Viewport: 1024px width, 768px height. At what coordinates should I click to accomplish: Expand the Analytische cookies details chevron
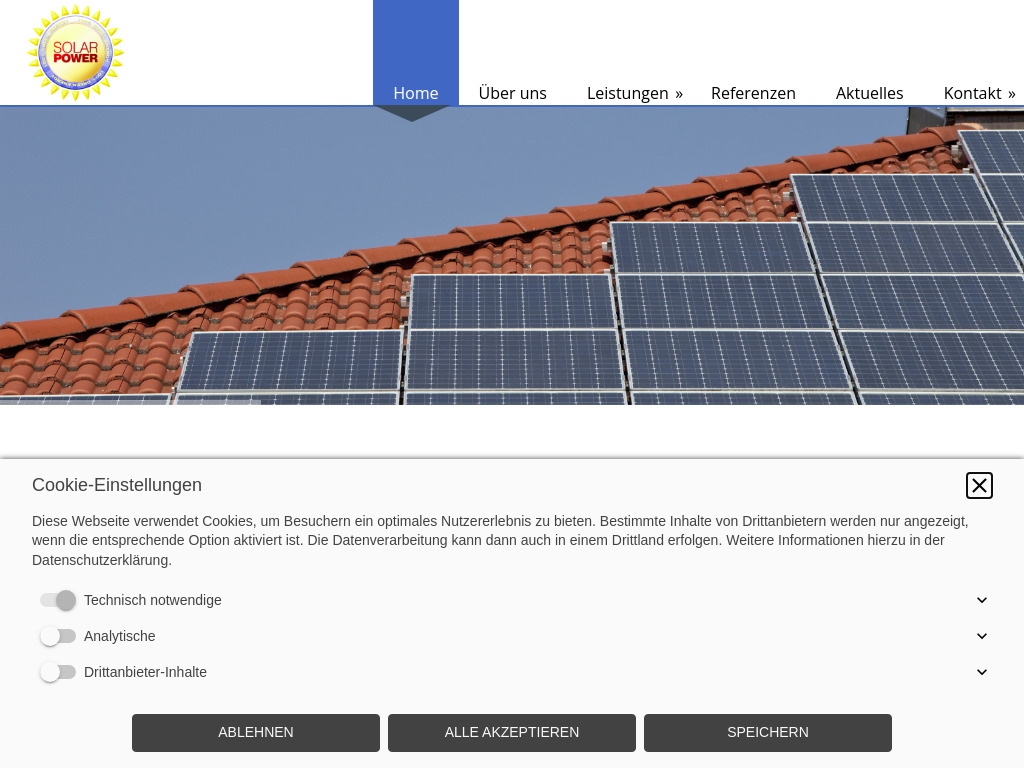coord(982,636)
